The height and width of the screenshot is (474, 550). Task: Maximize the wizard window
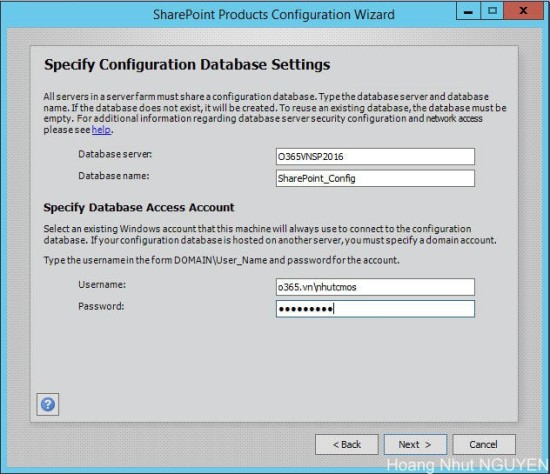click(x=492, y=11)
